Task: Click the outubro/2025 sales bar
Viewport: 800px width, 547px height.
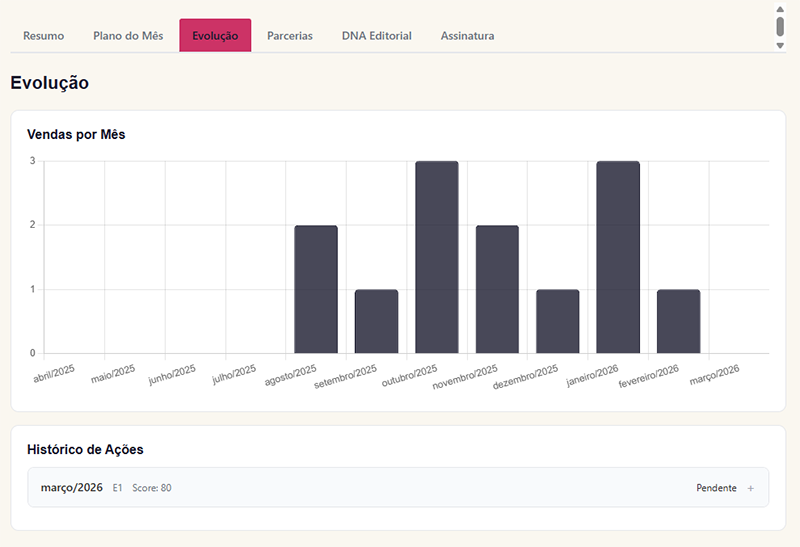Action: (x=437, y=258)
